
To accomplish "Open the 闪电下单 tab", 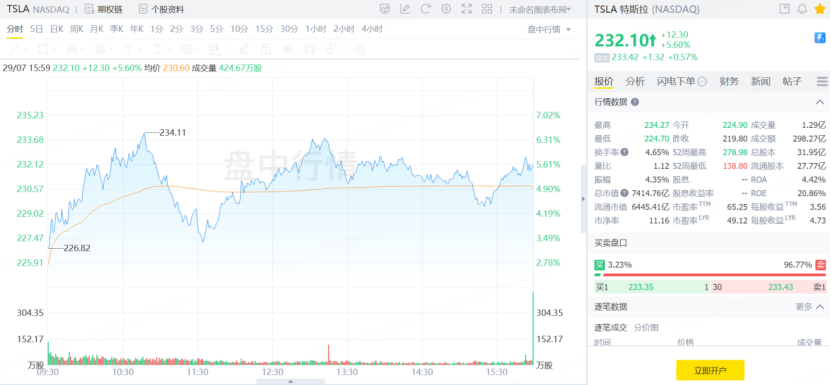I will [x=682, y=81].
